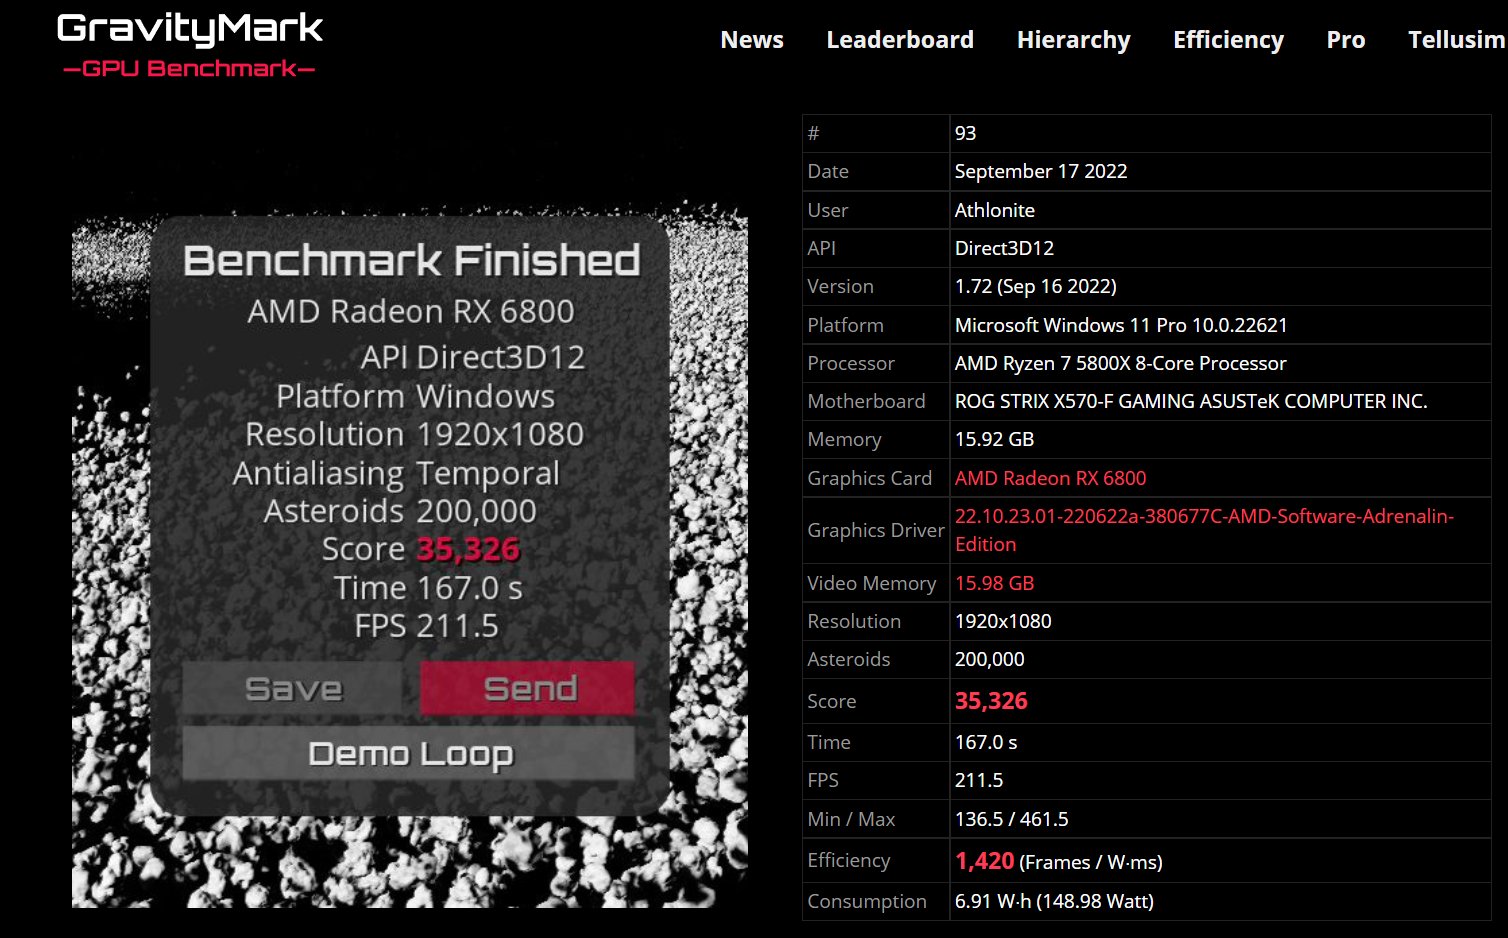Viewport: 1508px width, 938px height.
Task: Click the 1,420 efficiency value
Action: (x=984, y=861)
